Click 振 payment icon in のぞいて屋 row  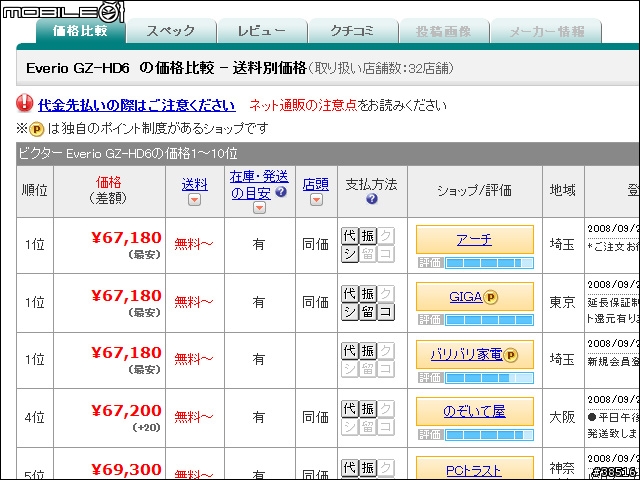[368, 408]
